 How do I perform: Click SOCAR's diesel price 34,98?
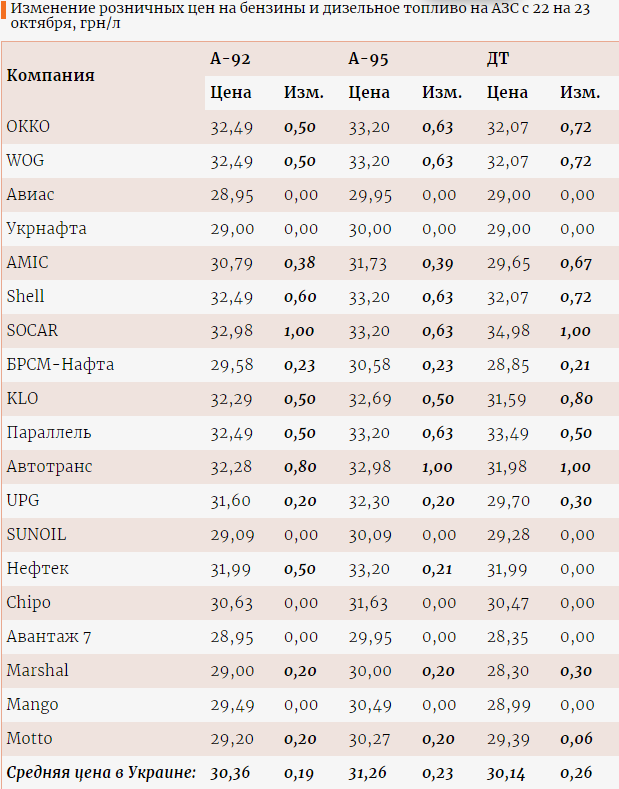point(508,331)
